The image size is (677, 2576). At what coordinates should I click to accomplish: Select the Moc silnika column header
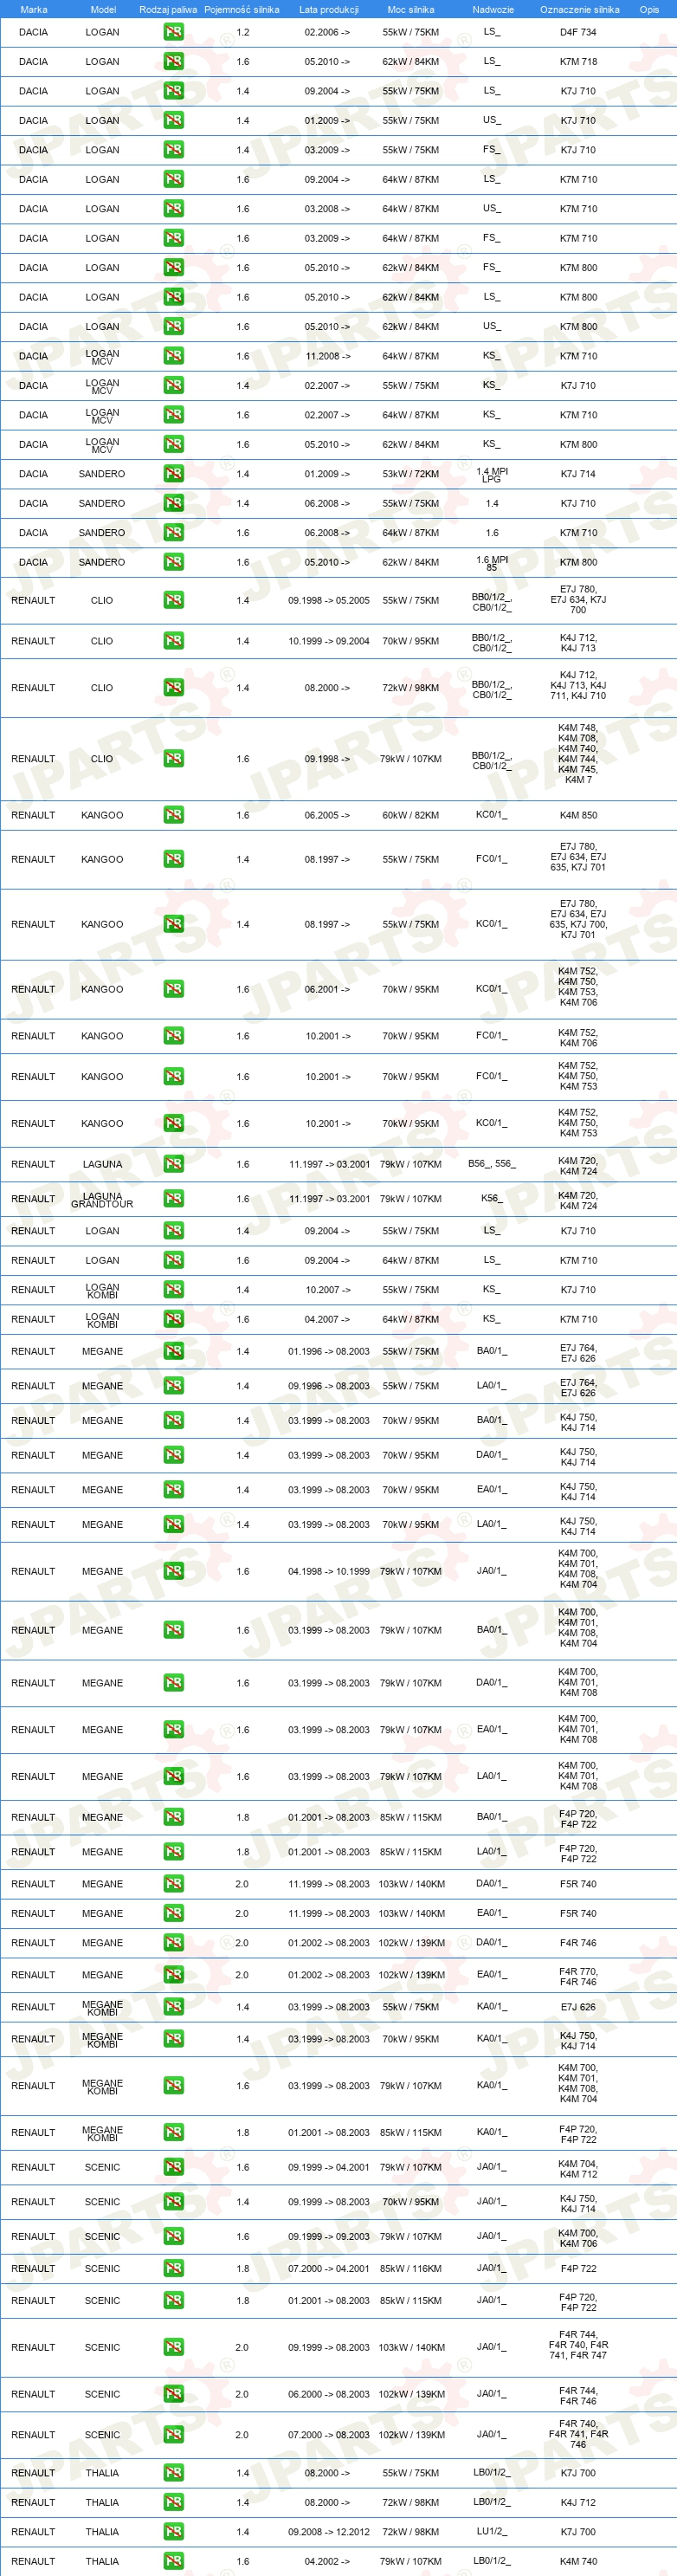click(x=410, y=9)
